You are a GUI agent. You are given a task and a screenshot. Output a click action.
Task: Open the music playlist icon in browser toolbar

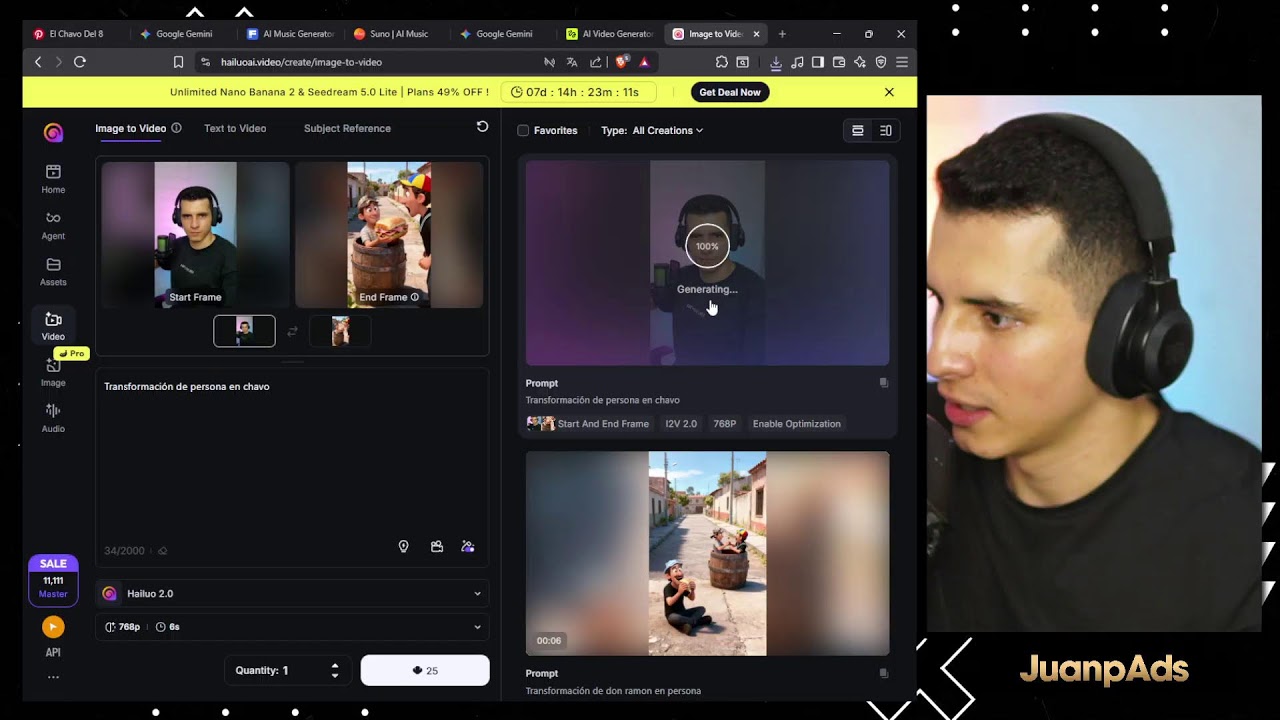coord(797,62)
